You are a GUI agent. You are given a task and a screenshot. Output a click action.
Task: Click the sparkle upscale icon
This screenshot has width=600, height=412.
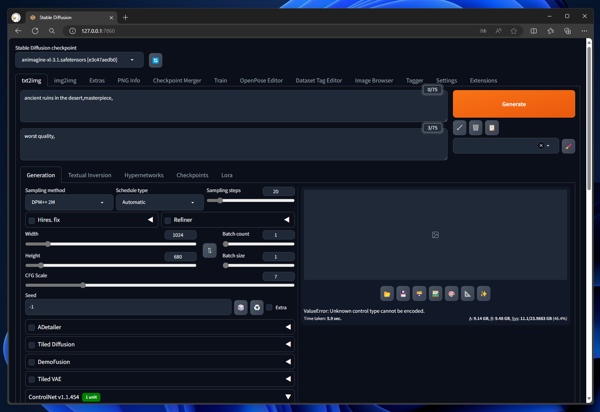[484, 294]
